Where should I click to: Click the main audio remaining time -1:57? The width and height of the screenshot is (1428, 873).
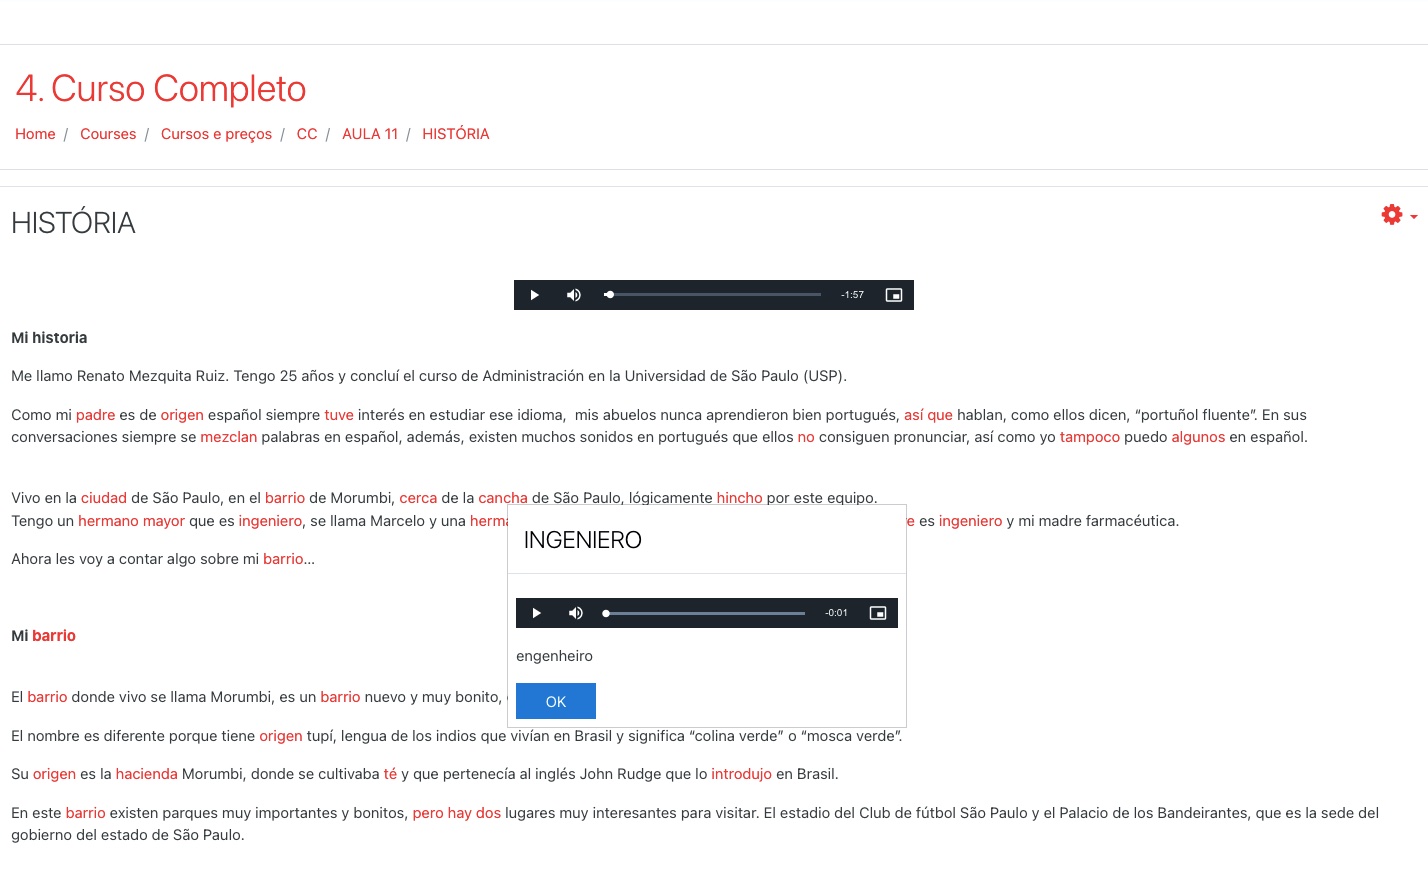click(x=852, y=295)
